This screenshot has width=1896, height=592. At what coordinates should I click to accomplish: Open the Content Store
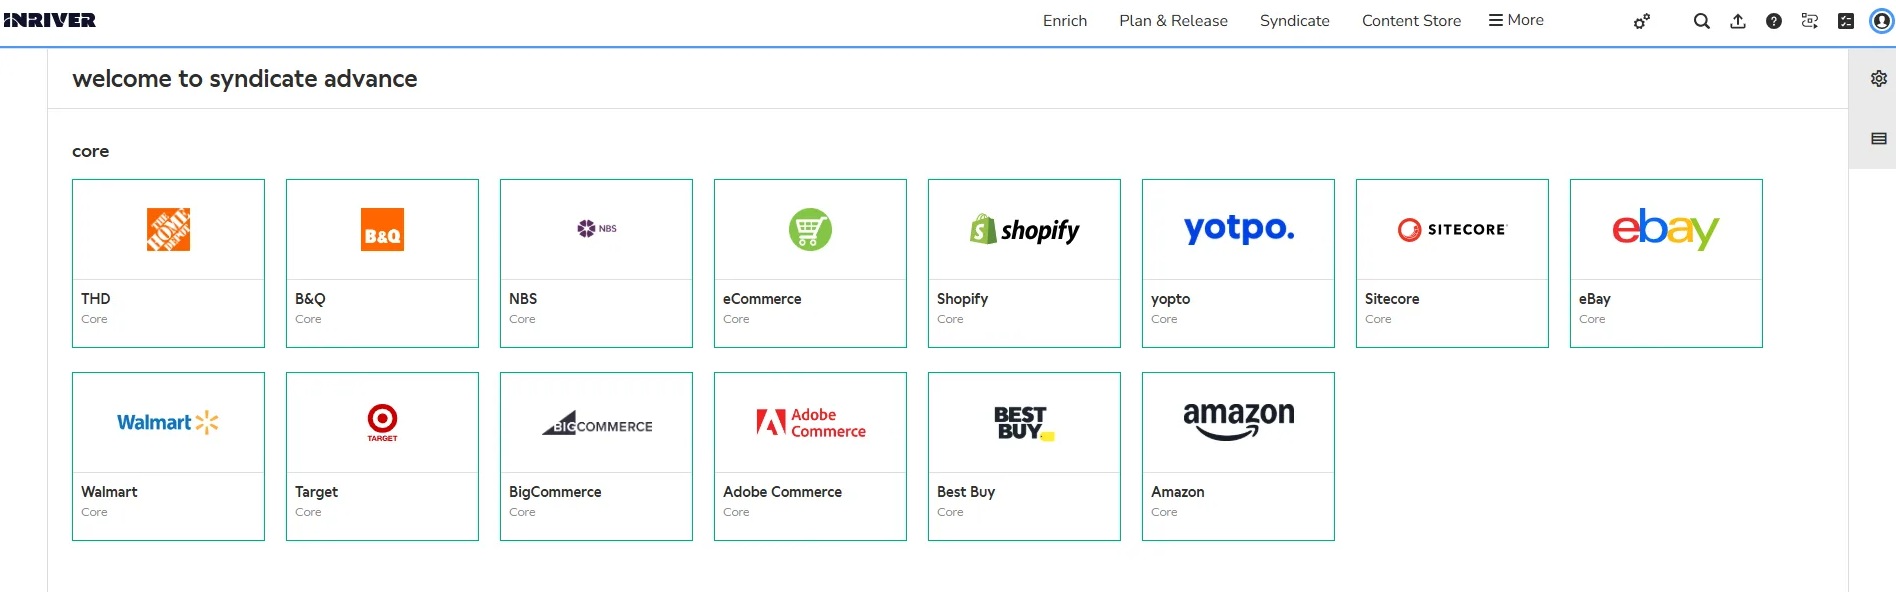(1411, 21)
